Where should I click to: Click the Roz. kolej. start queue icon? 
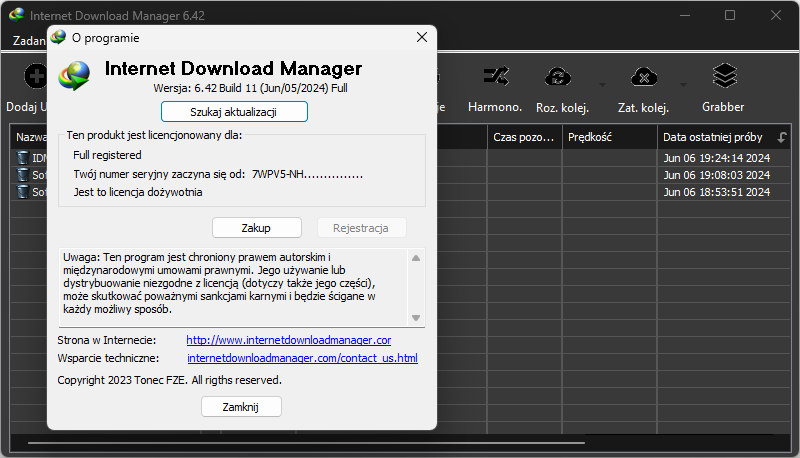[x=558, y=77]
